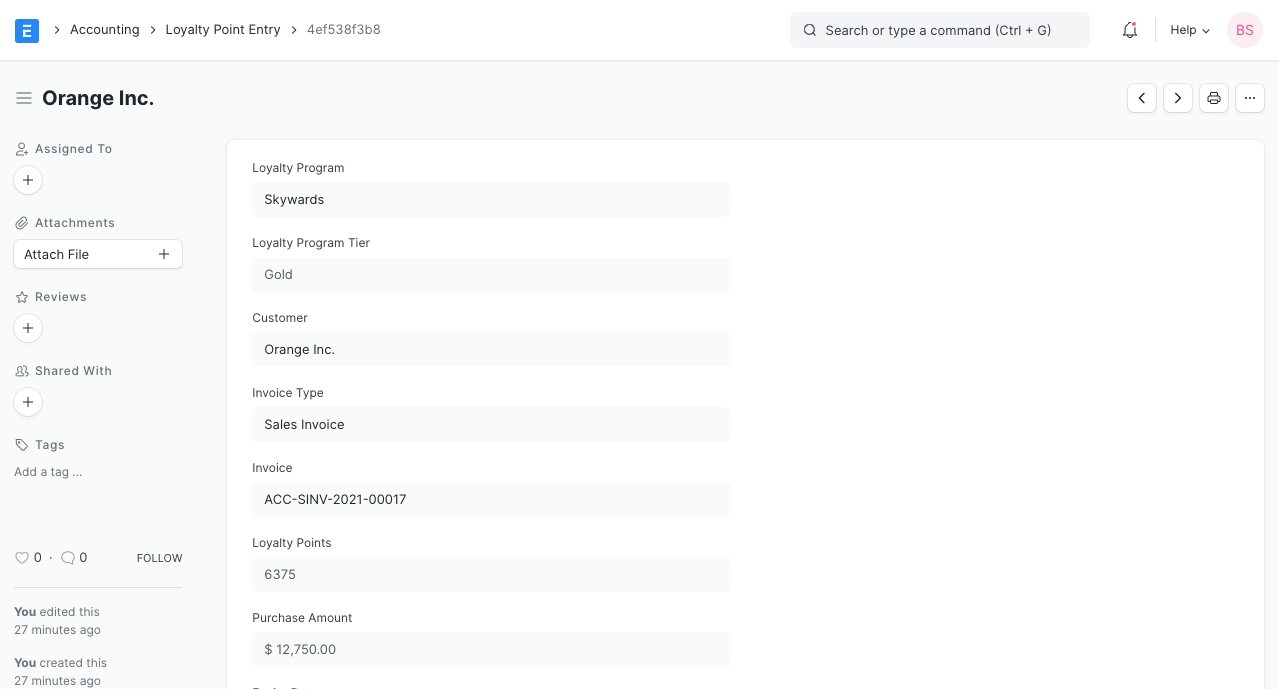Navigate to Loyalty Point Entry breadcrumb
The width and height of the screenshot is (1279, 689).
(x=223, y=30)
